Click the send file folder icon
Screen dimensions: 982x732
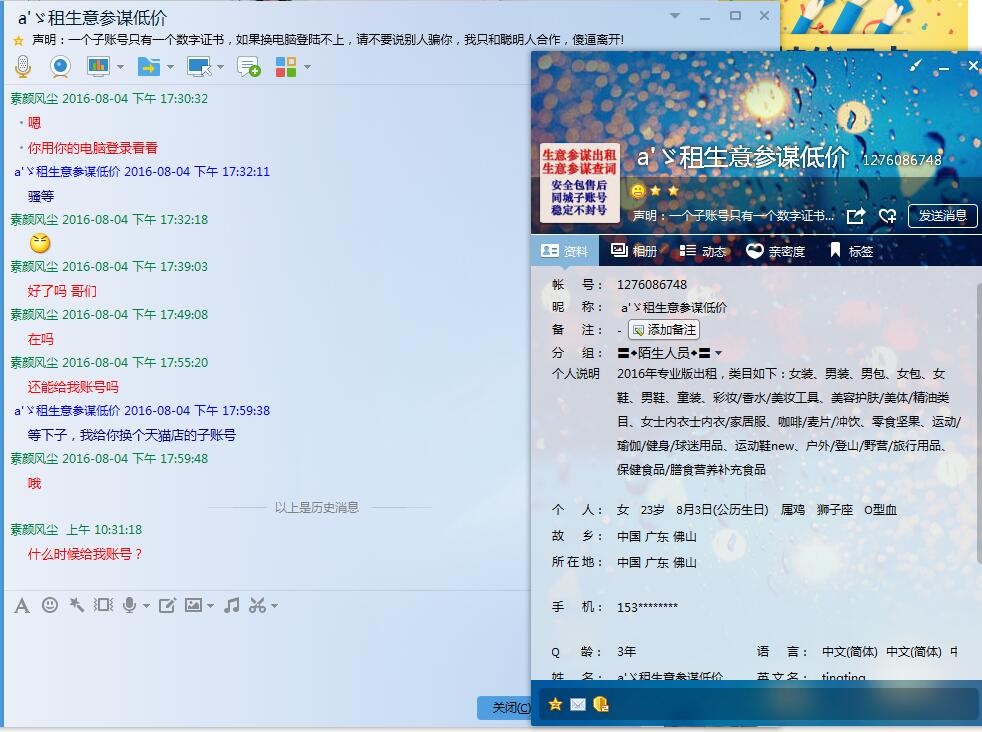pos(148,67)
